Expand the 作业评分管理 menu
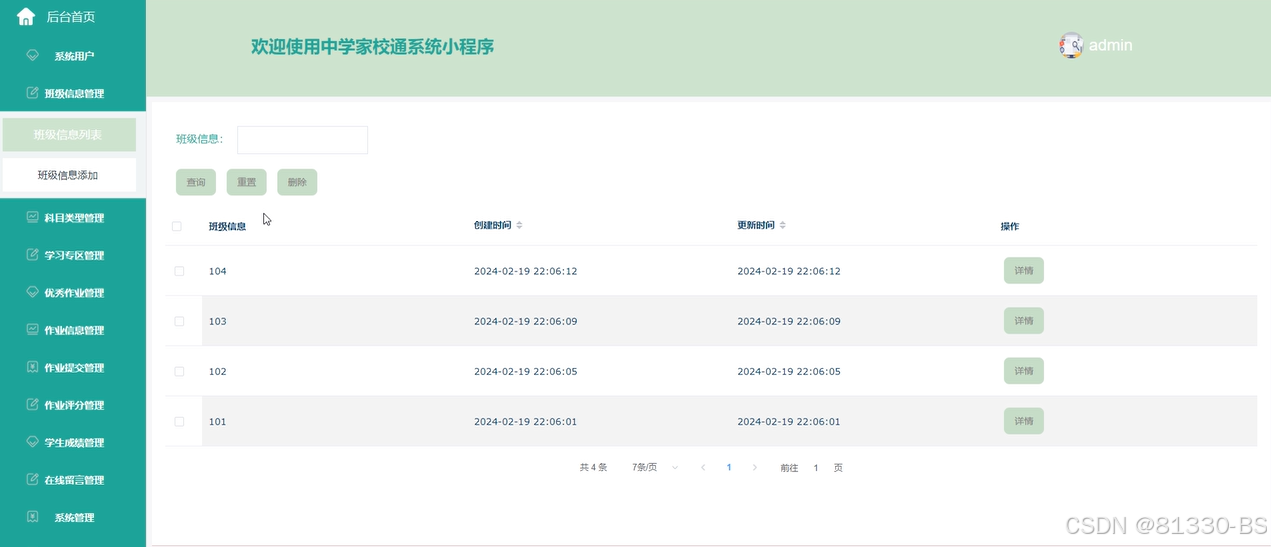 73,405
